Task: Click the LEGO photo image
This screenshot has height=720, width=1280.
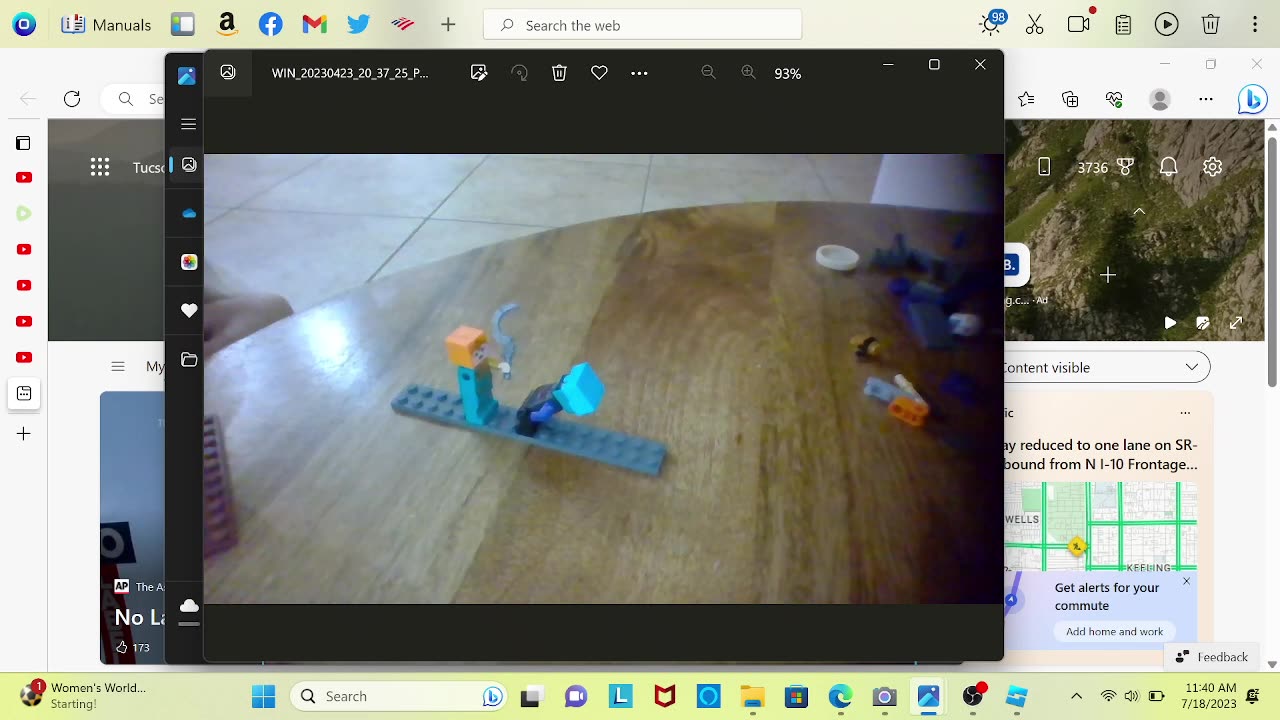Action: (x=603, y=378)
